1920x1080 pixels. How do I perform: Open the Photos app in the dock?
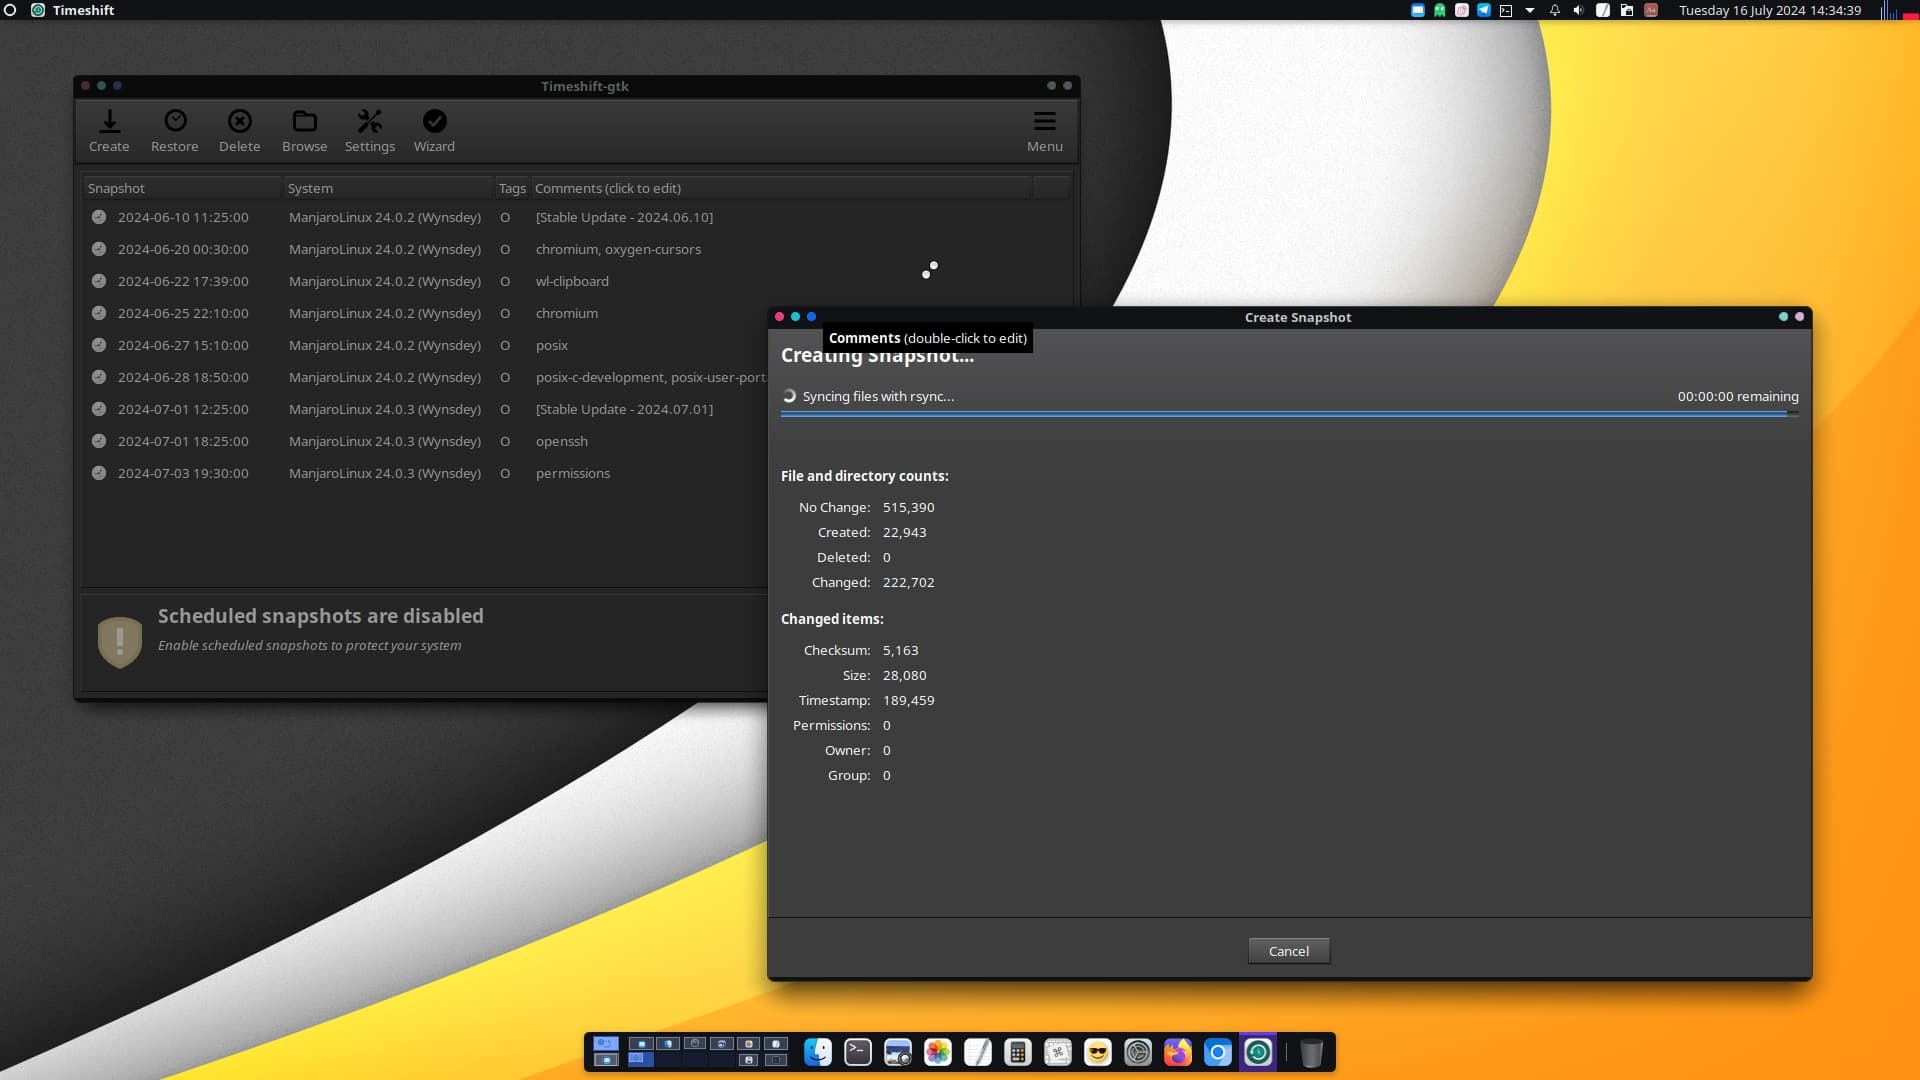[937, 1052]
